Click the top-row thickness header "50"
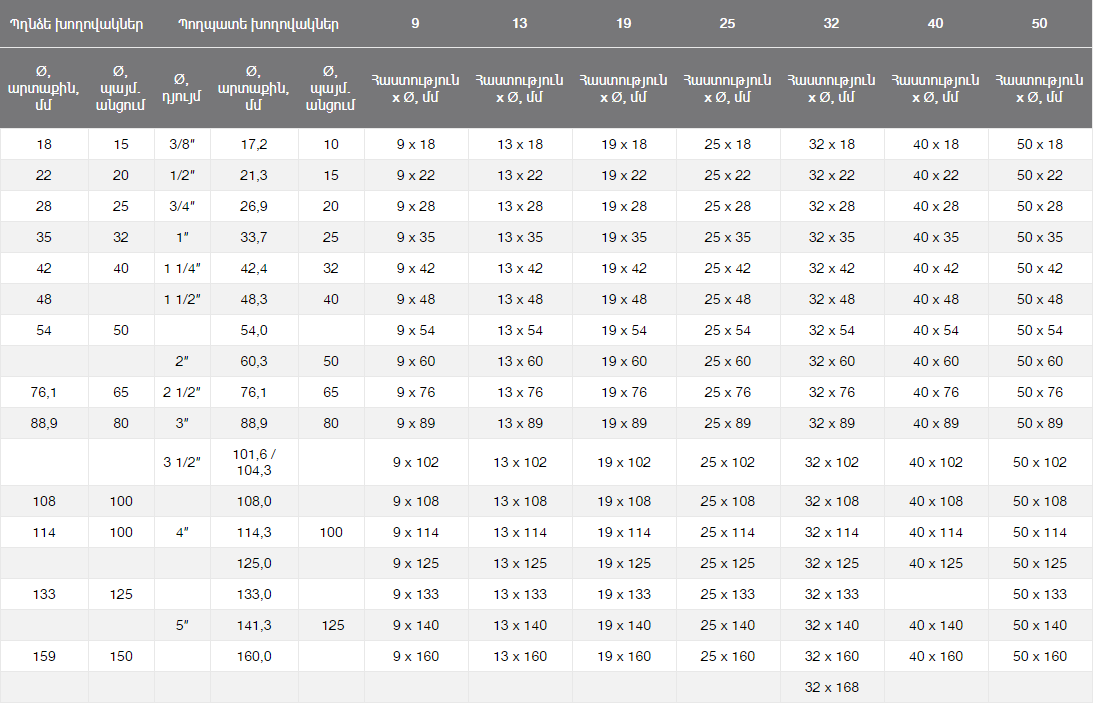This screenshot has height=705, width=1094. click(1040, 24)
